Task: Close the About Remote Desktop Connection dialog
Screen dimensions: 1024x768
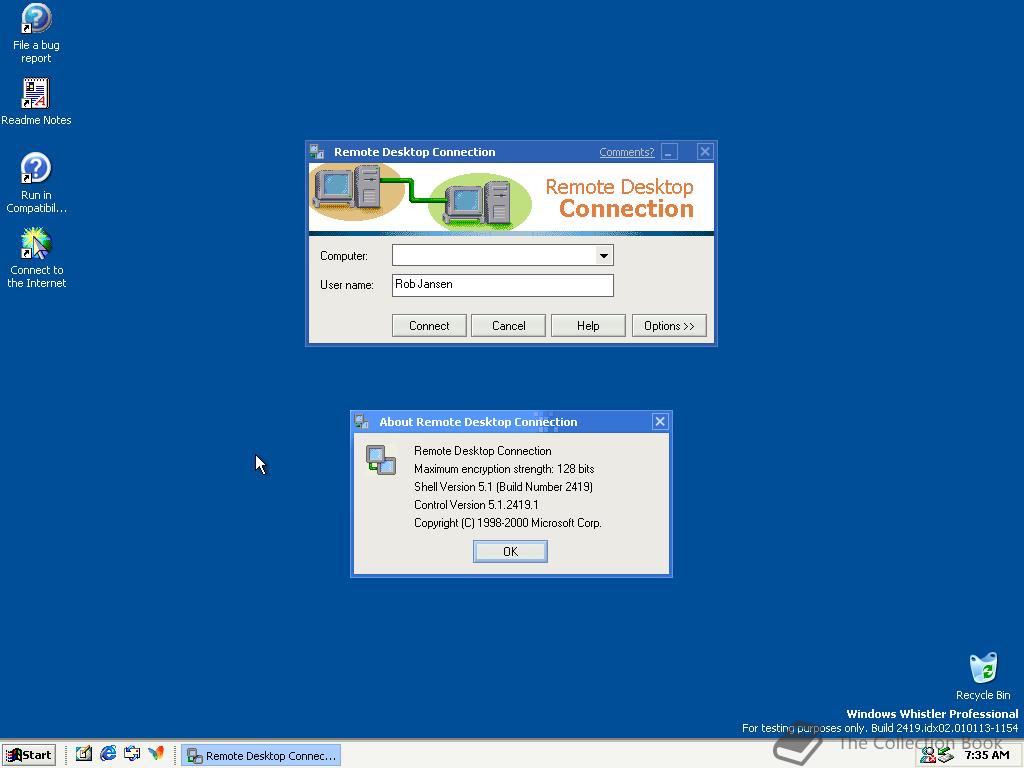Action: tap(660, 421)
